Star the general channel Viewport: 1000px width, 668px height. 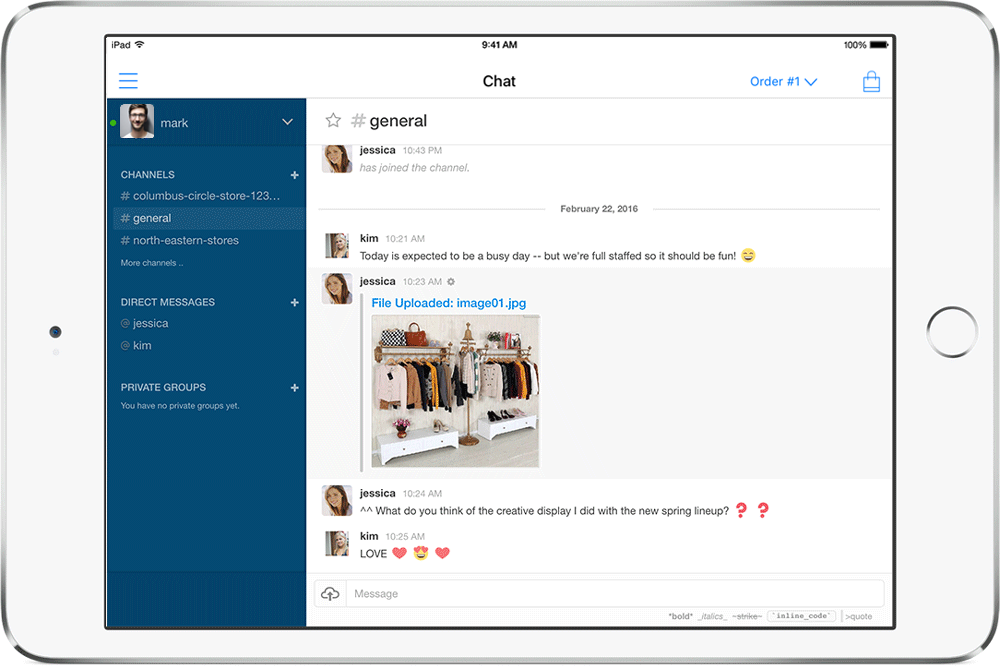point(333,120)
